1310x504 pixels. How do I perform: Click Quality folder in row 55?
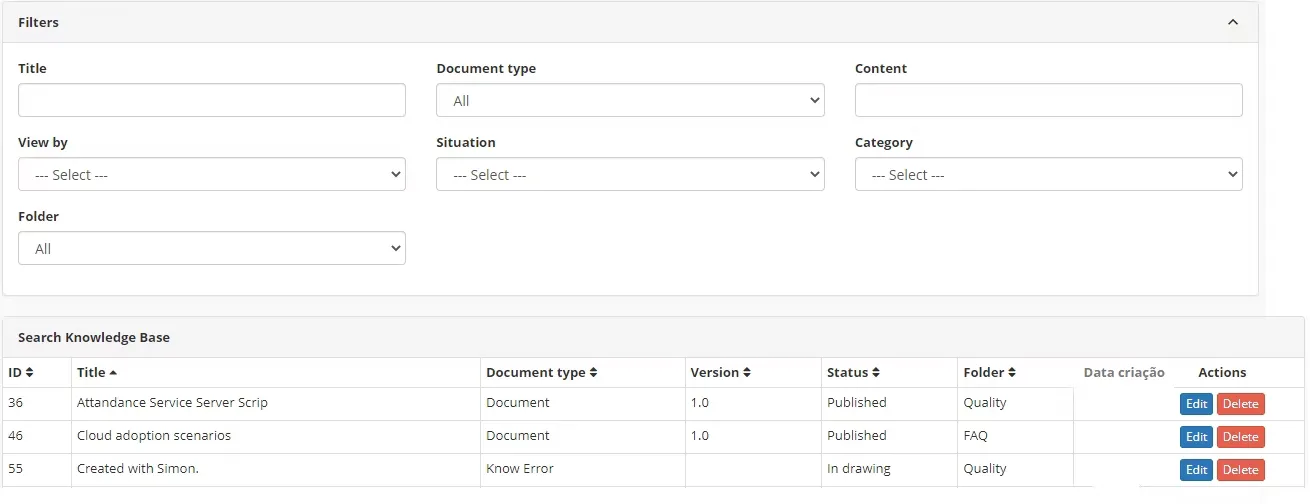[x=985, y=468]
